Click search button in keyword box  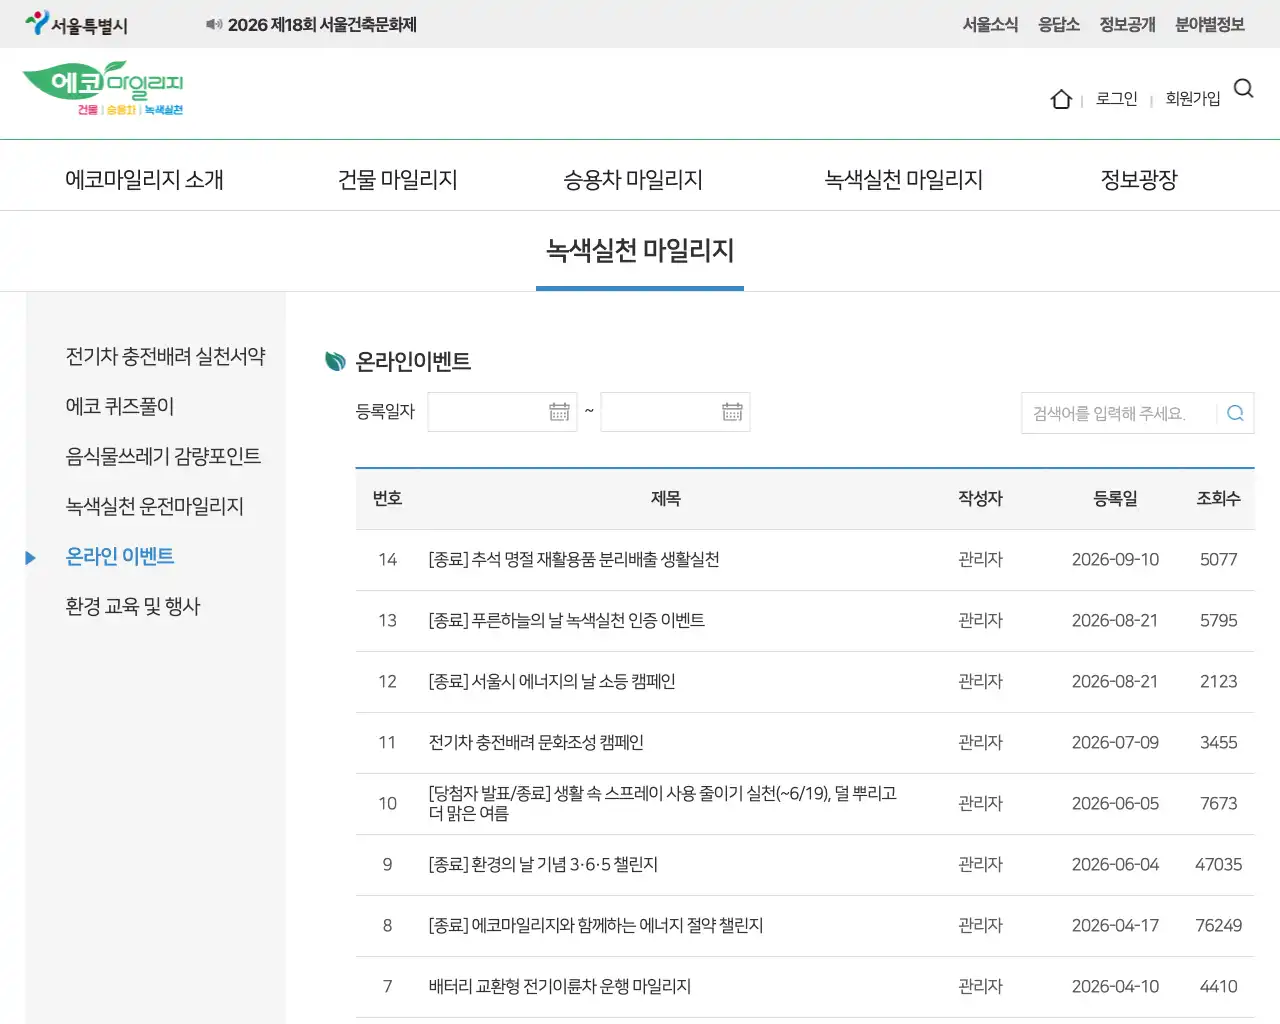1235,413
